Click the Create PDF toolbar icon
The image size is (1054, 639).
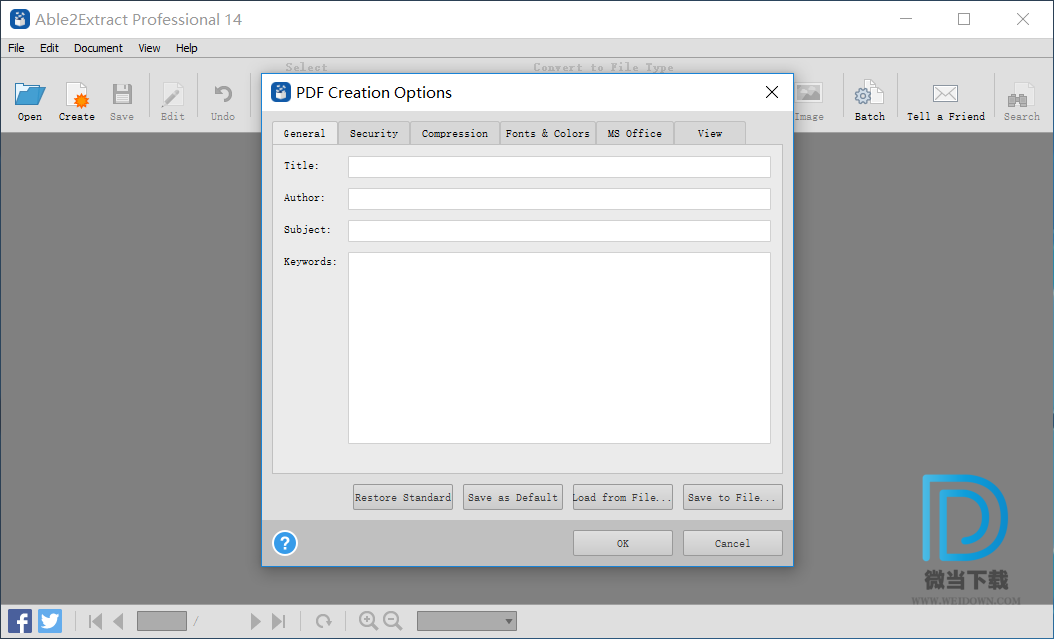tap(77, 95)
